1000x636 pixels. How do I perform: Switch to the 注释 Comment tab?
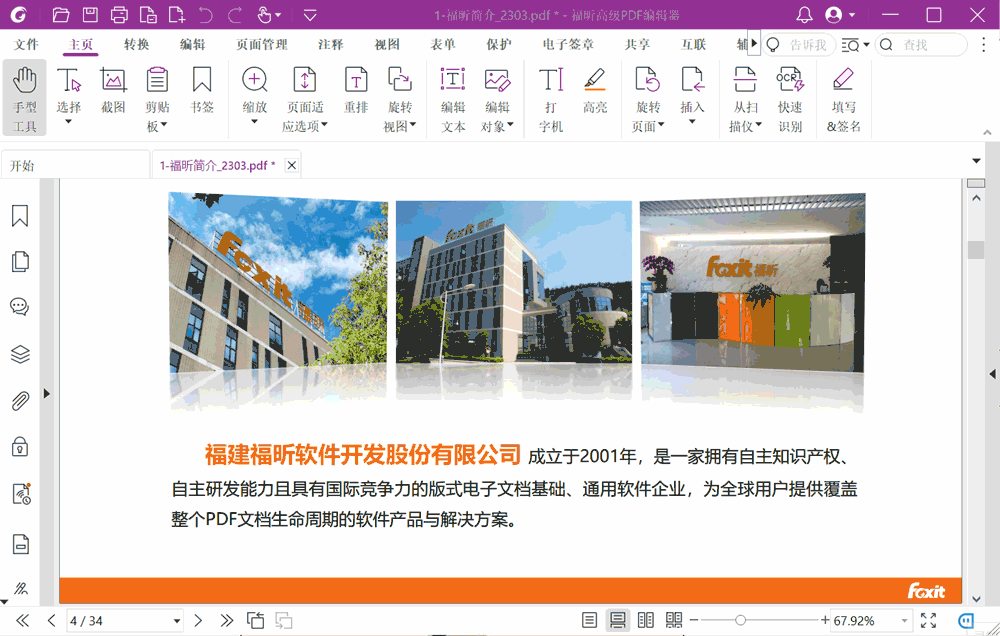[x=330, y=45]
